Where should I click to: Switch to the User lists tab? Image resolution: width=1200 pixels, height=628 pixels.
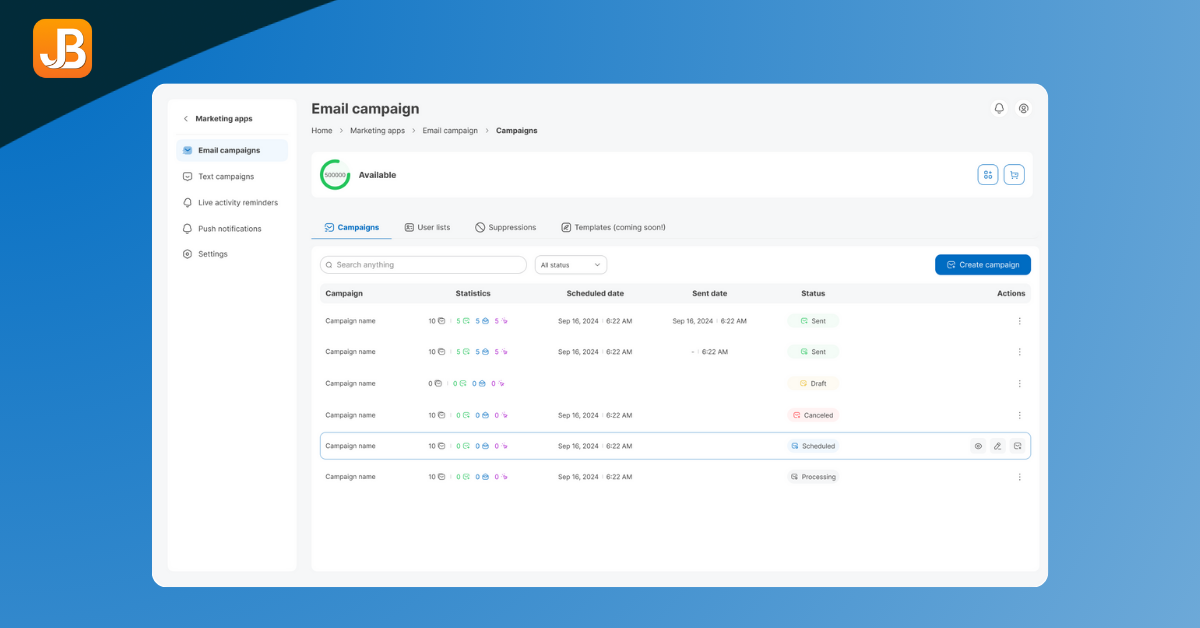pos(427,227)
